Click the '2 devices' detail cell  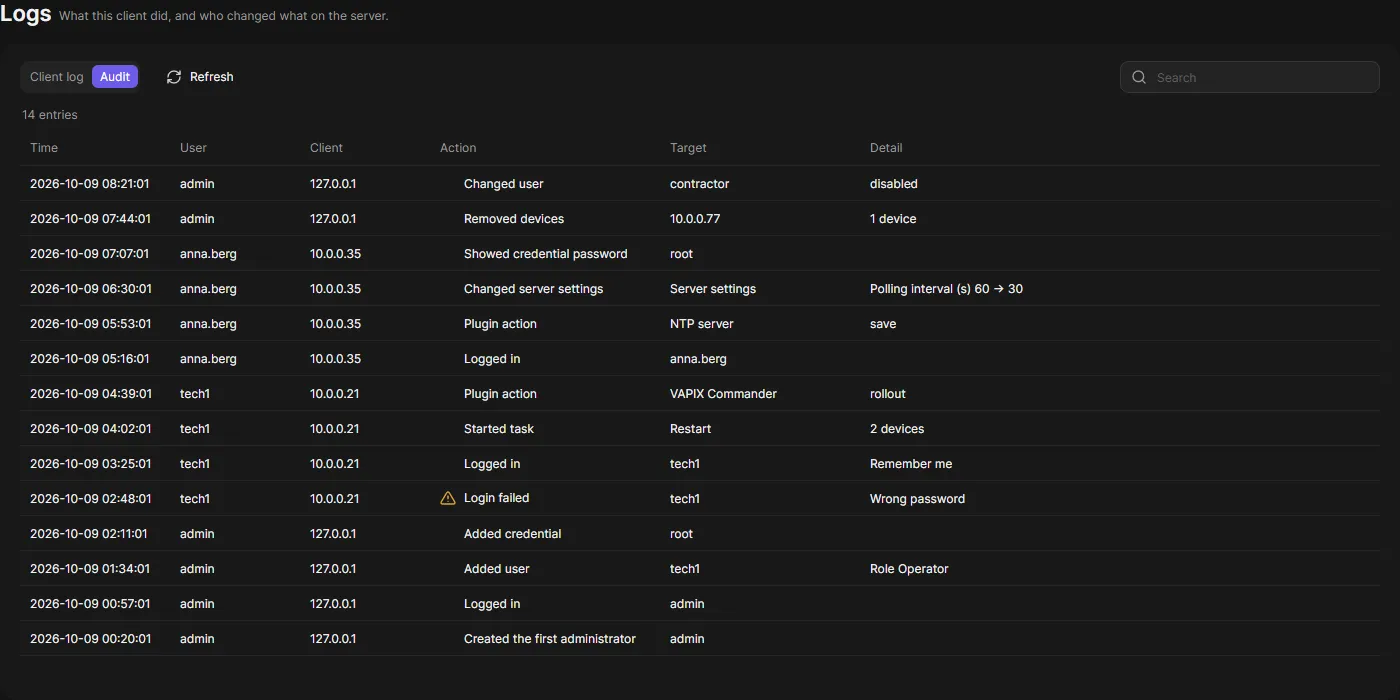pyautogui.click(x=897, y=429)
